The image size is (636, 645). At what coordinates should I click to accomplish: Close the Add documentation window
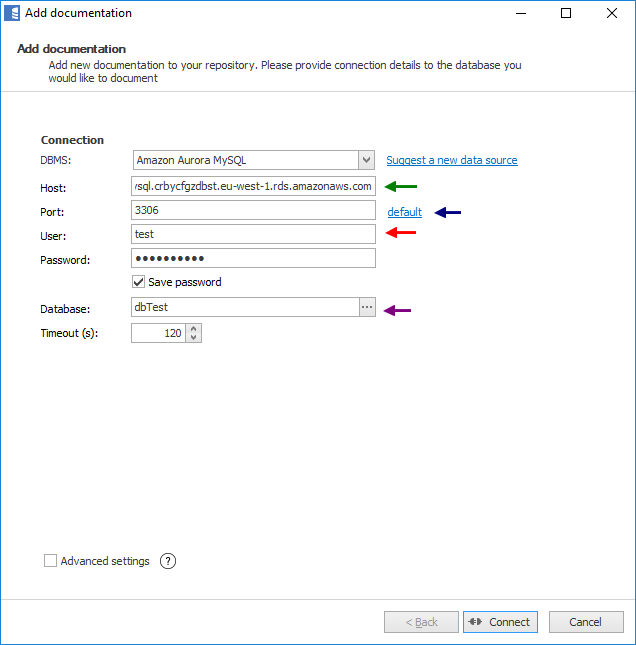(611, 13)
